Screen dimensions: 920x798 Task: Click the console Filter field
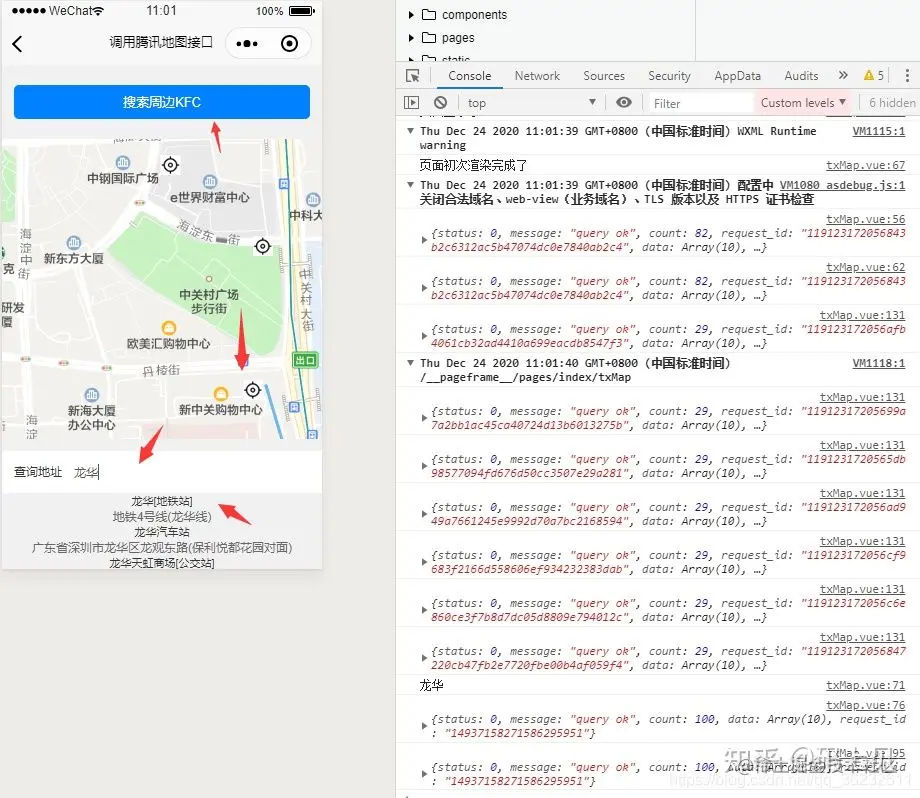[701, 103]
